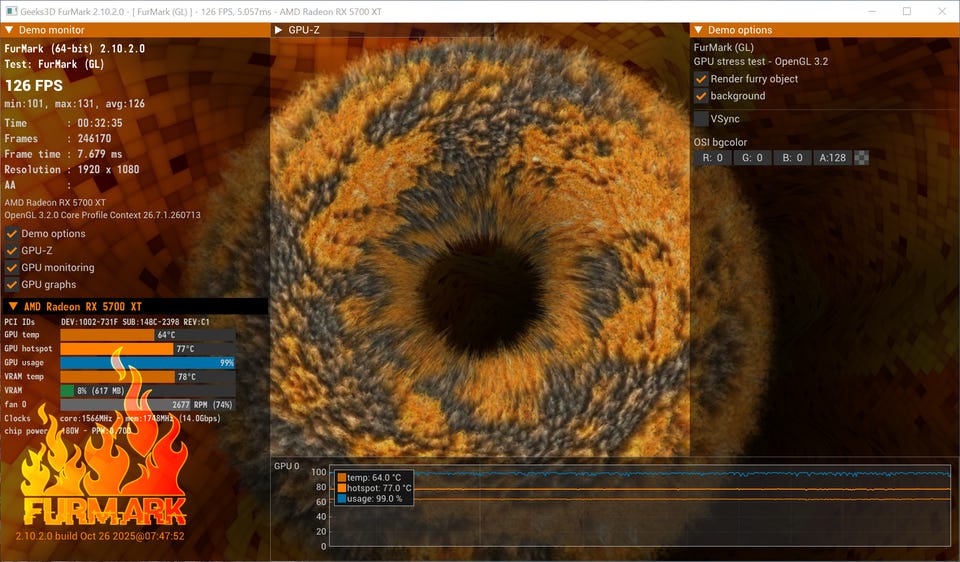Click the Time 00:32:35 value
Screen dimensions: 960x562
(x=100, y=123)
